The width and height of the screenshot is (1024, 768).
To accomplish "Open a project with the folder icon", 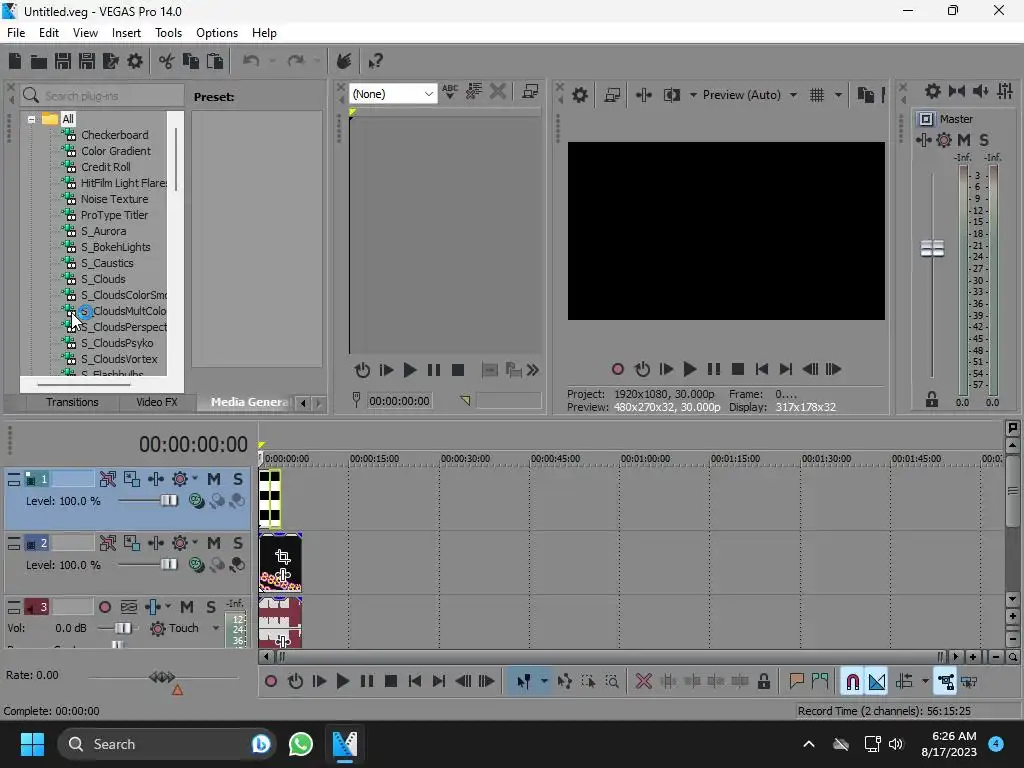I will coord(39,61).
